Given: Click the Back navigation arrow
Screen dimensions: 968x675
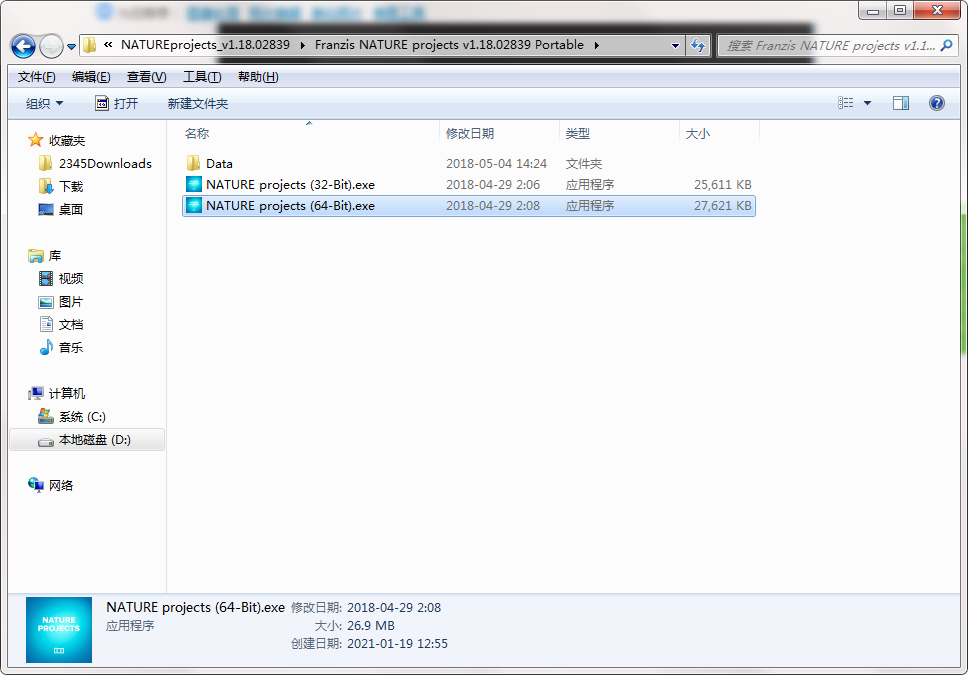Looking at the screenshot, I should point(23,46).
